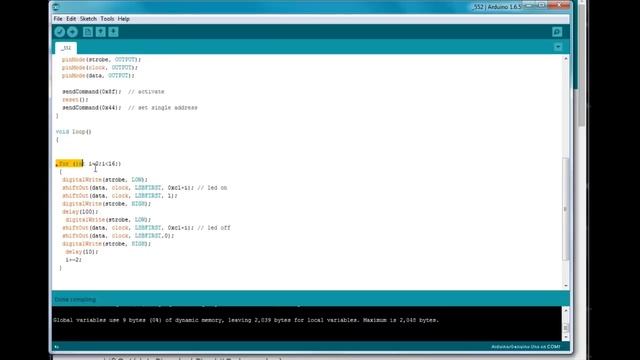Screen dimensions: 640x360
Task: Expand the tab options dropdown arrow
Action: click(558, 47)
